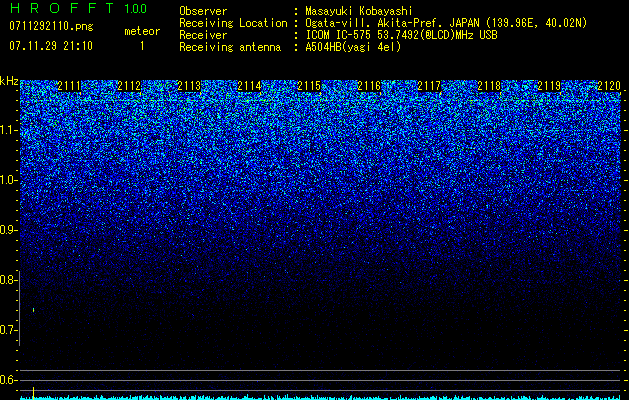The height and width of the screenshot is (400, 629).
Task: Click the 2114 time marker
Action: pyautogui.click(x=249, y=86)
